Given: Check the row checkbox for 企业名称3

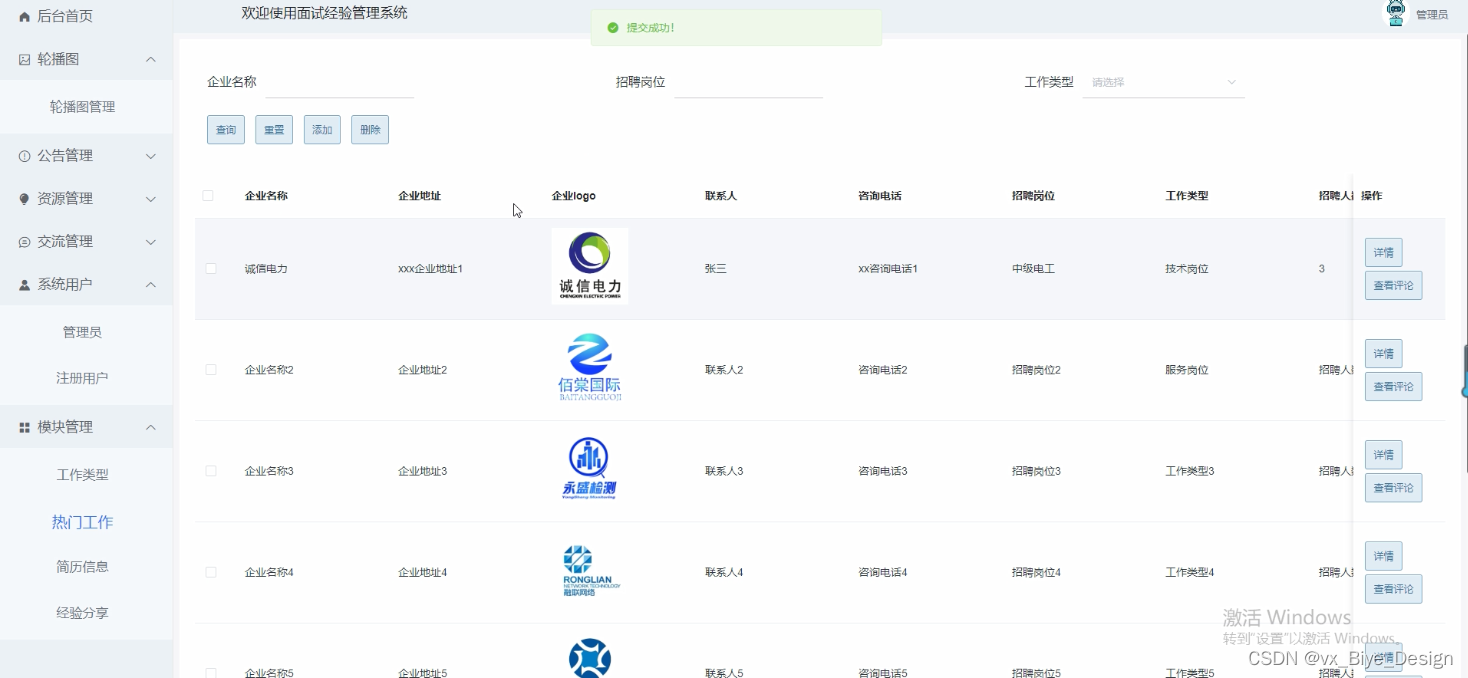Looking at the screenshot, I should pyautogui.click(x=210, y=471).
